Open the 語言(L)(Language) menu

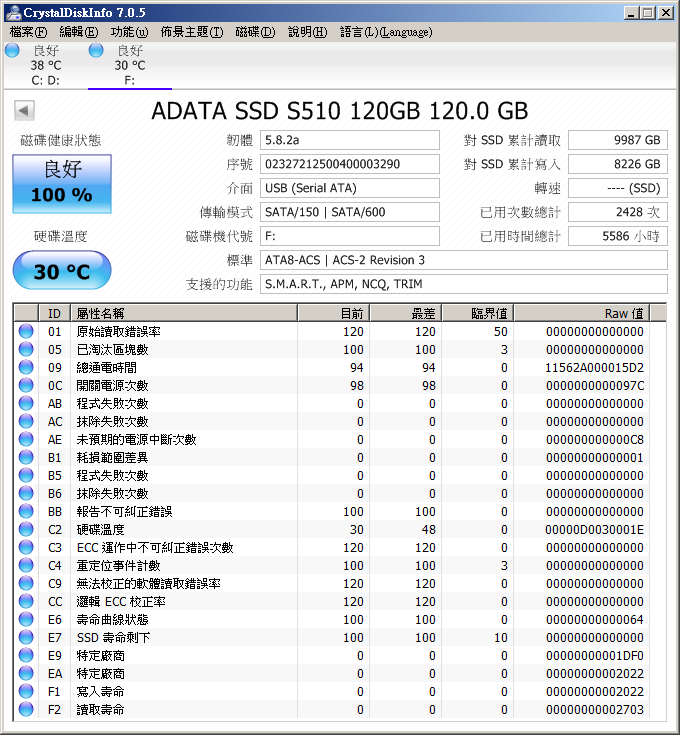386,32
